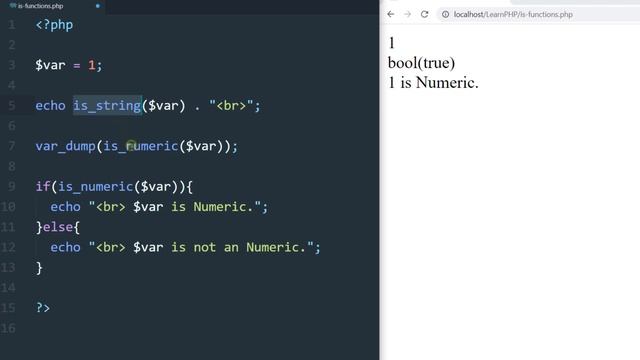640x360 pixels.
Task: Click 'echo' keyword on line 12
Action: [x=65, y=247]
